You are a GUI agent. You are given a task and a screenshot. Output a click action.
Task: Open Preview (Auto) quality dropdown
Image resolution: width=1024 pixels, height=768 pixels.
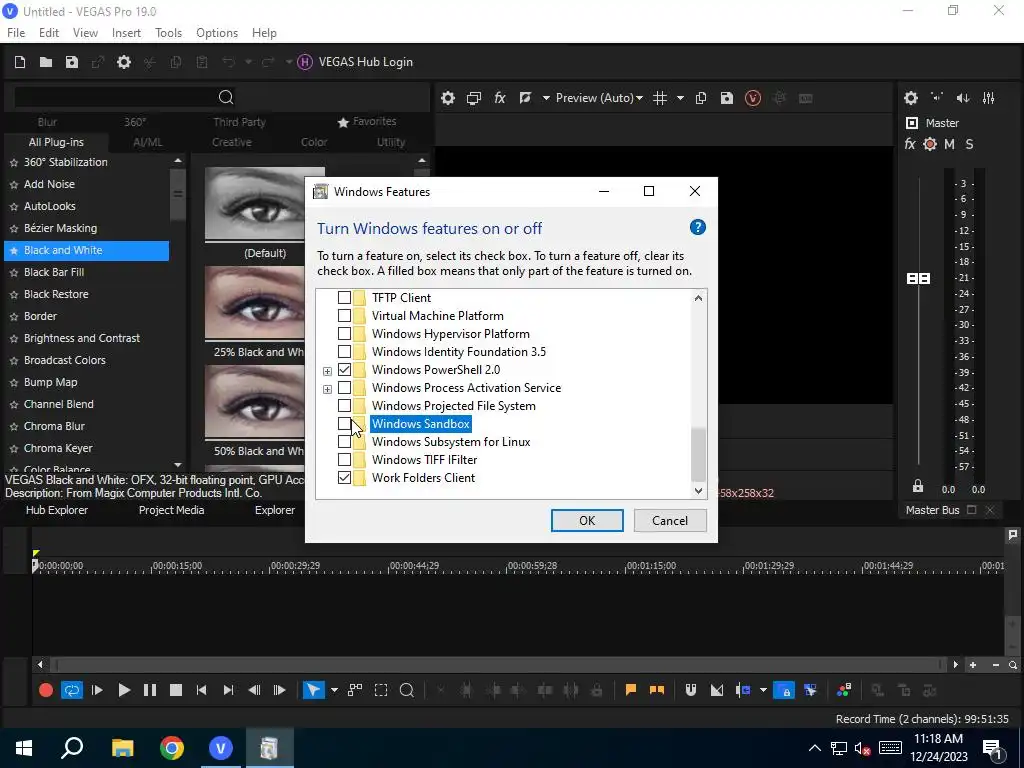click(599, 98)
